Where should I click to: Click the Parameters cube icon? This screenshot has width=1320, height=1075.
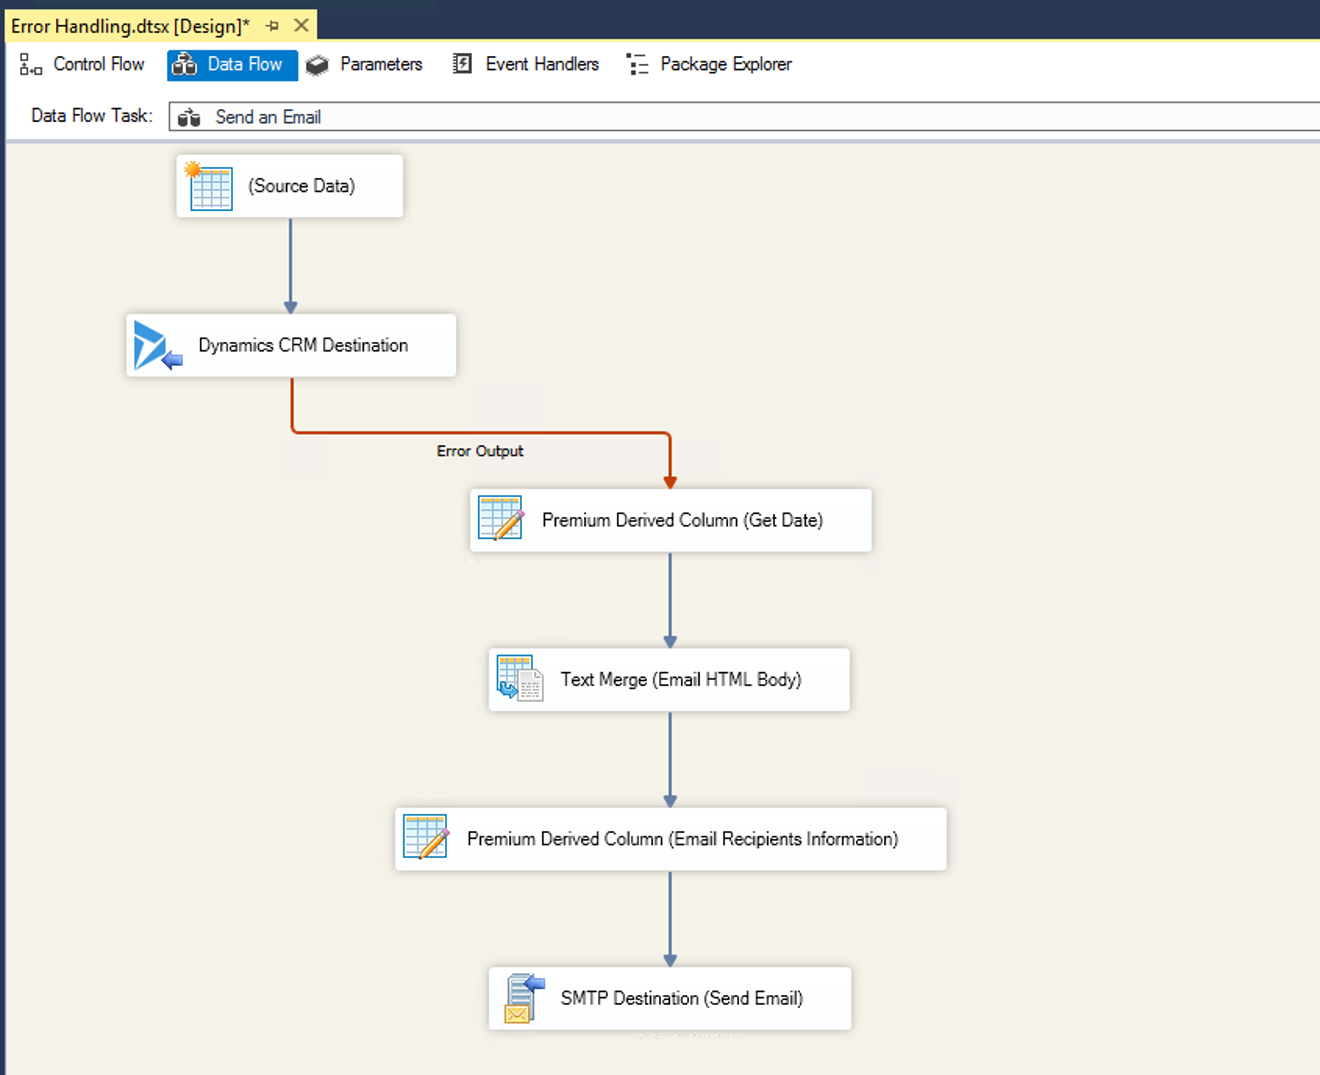[317, 63]
